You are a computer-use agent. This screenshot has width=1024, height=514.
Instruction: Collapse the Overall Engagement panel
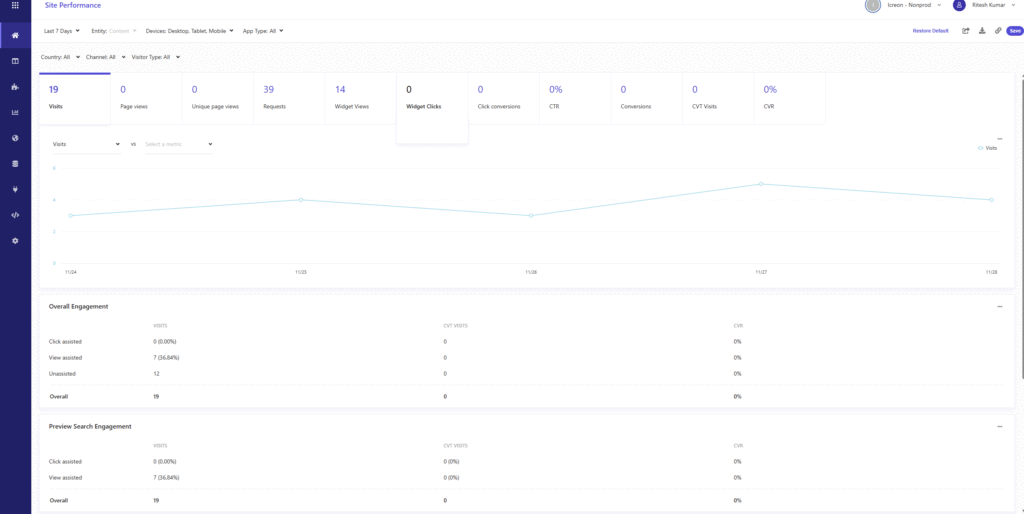tap(999, 307)
